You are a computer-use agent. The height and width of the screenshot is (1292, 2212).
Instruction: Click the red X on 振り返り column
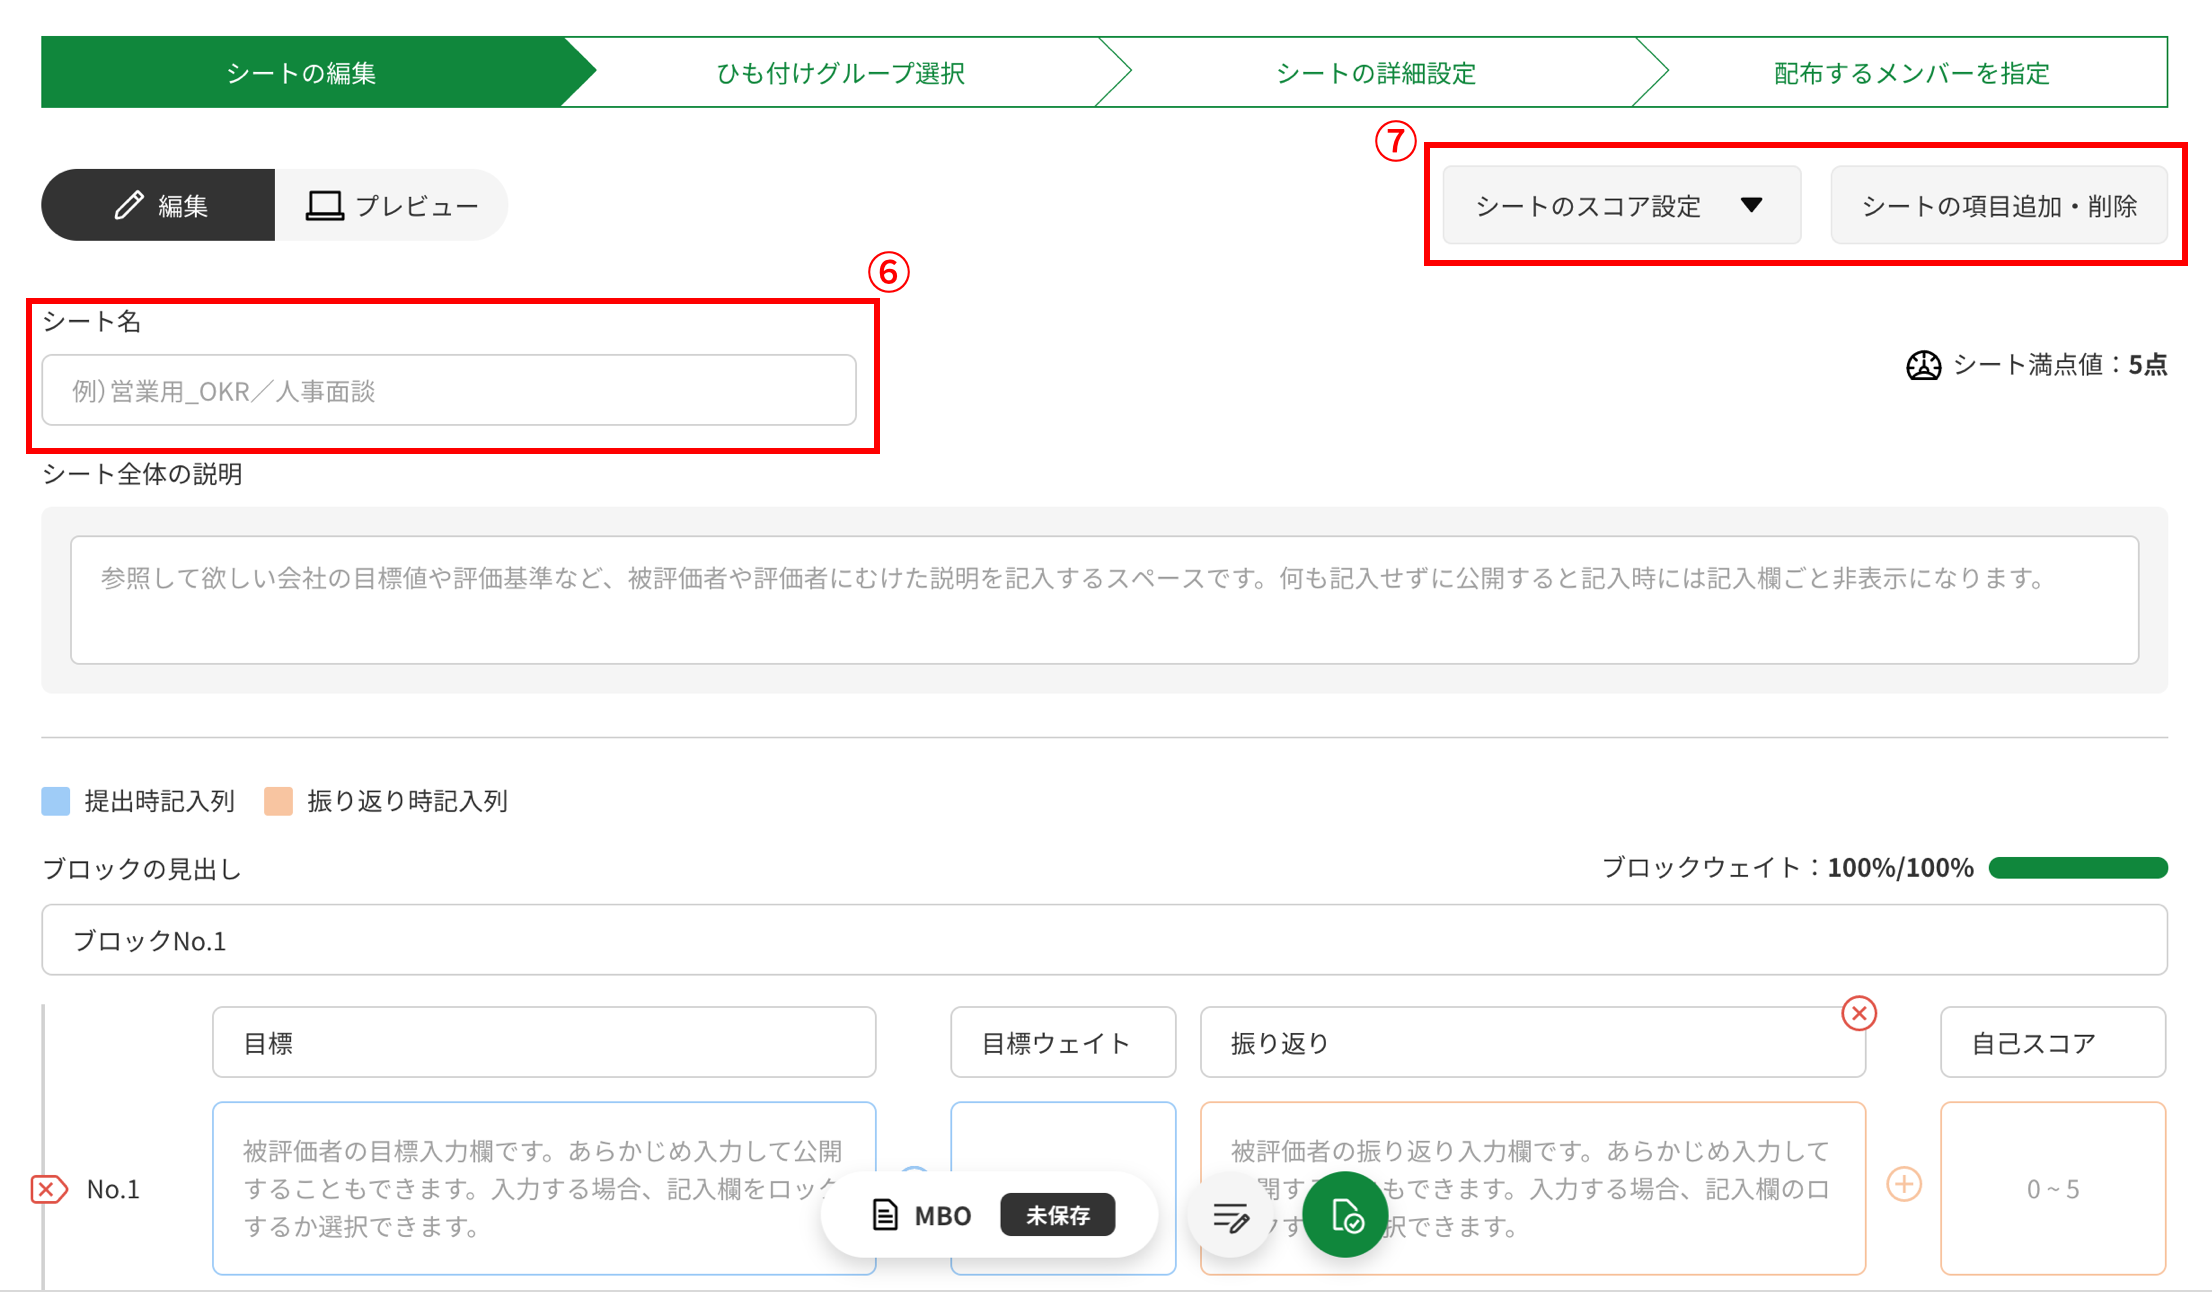click(x=1858, y=1013)
